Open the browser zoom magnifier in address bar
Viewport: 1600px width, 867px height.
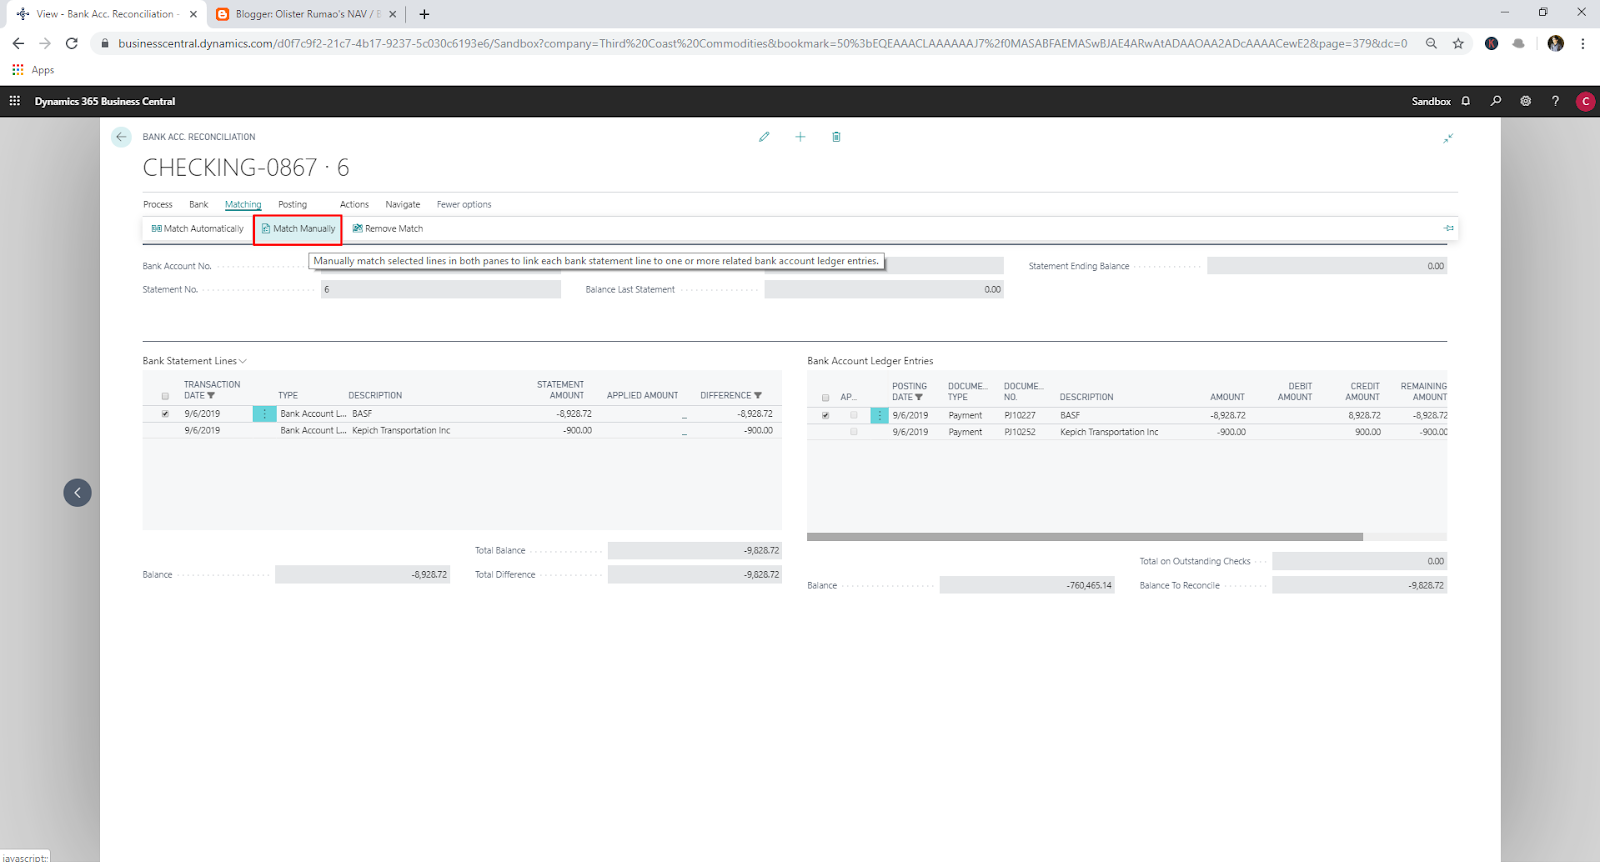pos(1431,43)
